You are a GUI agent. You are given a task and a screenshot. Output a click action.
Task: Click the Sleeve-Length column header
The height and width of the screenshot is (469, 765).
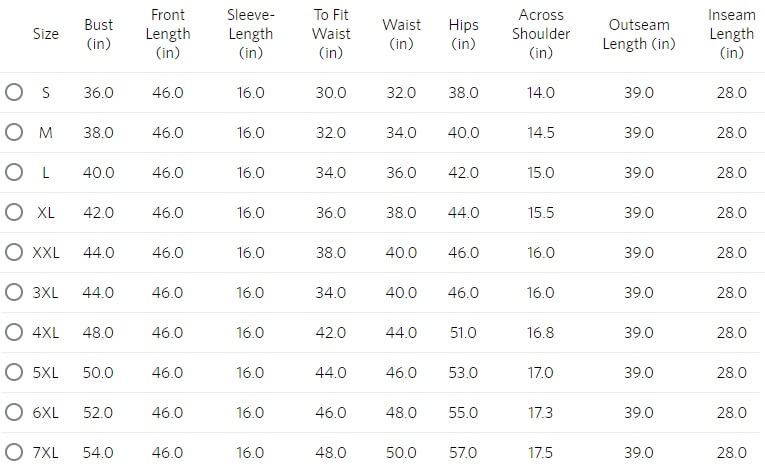(251, 34)
